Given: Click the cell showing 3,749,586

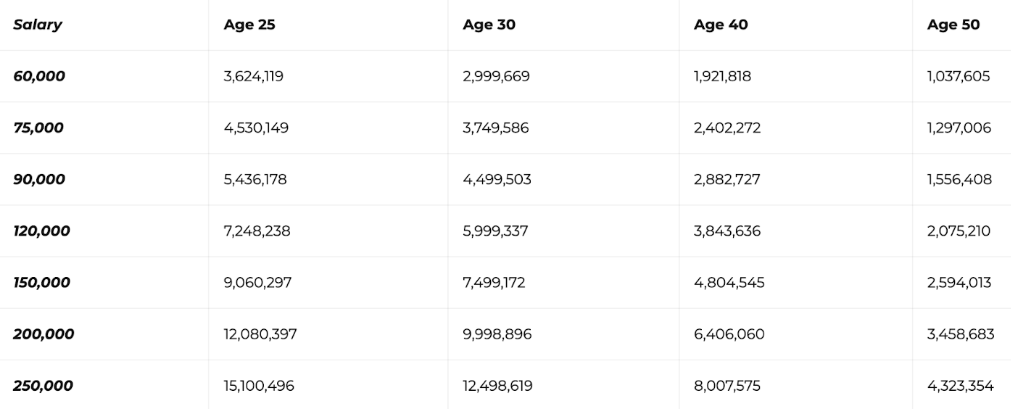Looking at the screenshot, I should tap(496, 128).
